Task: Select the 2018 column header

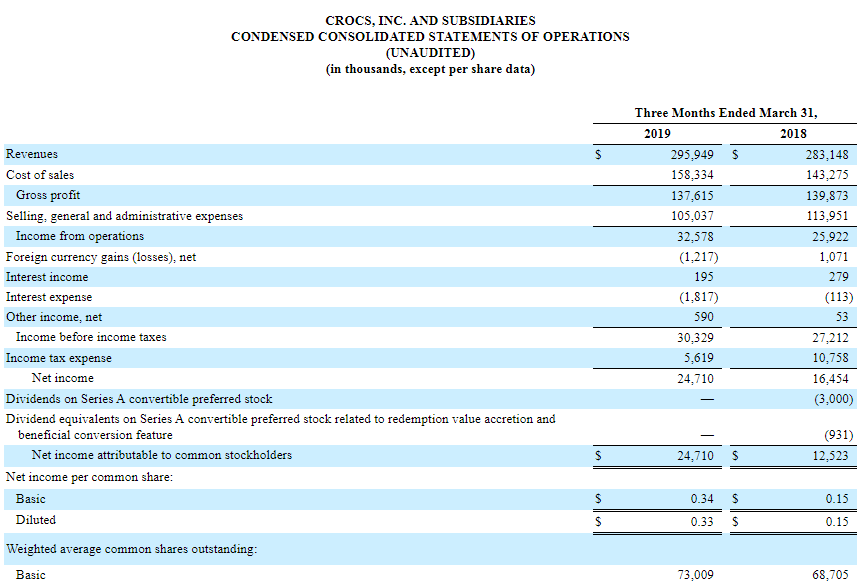Action: (793, 134)
